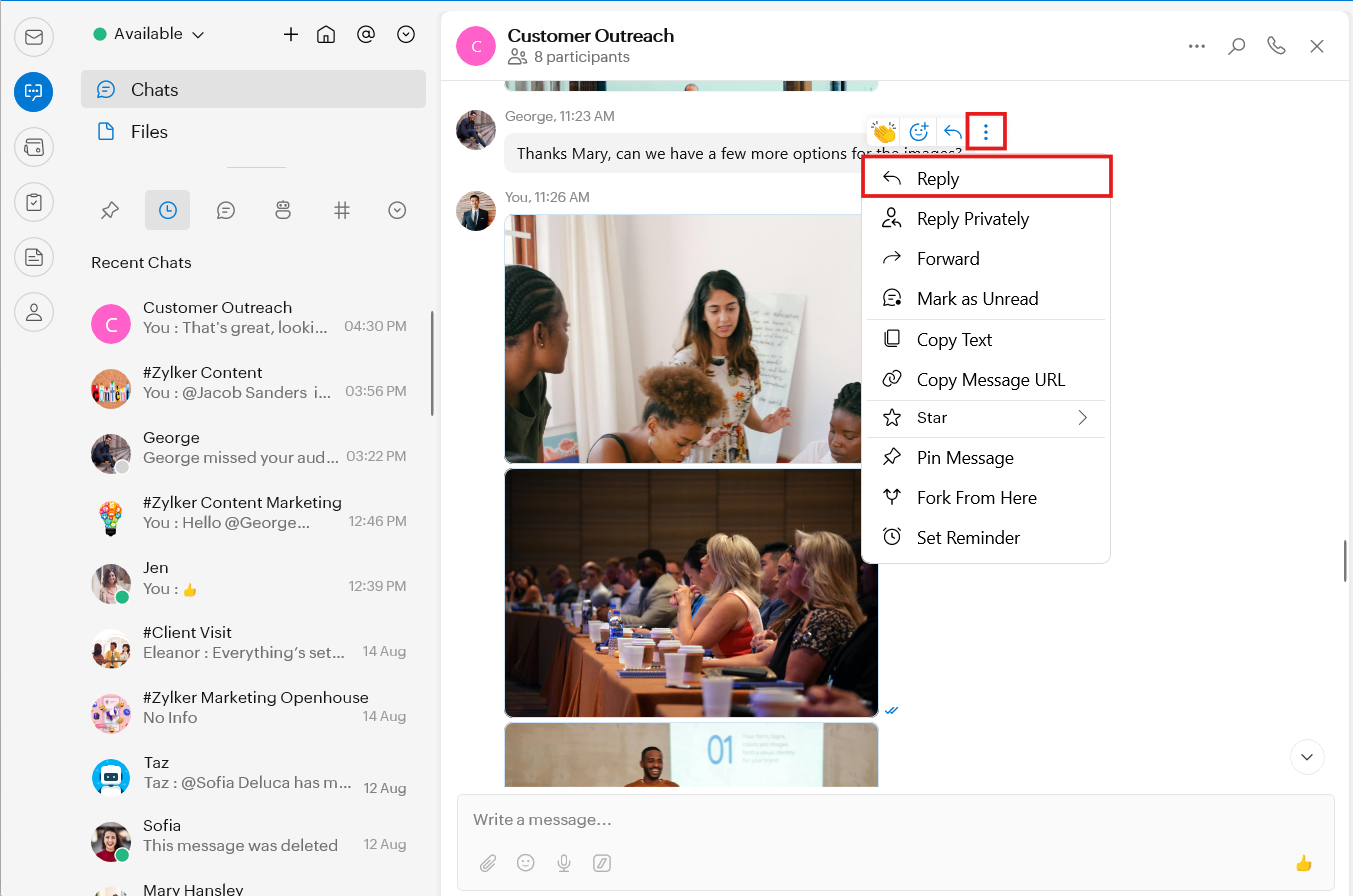
Task: Show direct chats bubble filter
Action: coord(226,210)
